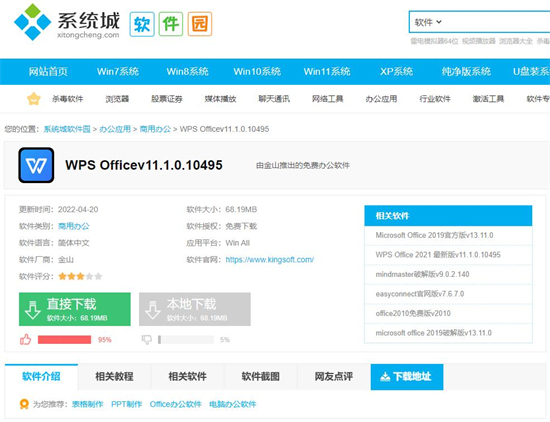Viewport: 550px width, 422px height.
Task: Open Microsoft Office 2019官方版 related software
Action: (434, 235)
